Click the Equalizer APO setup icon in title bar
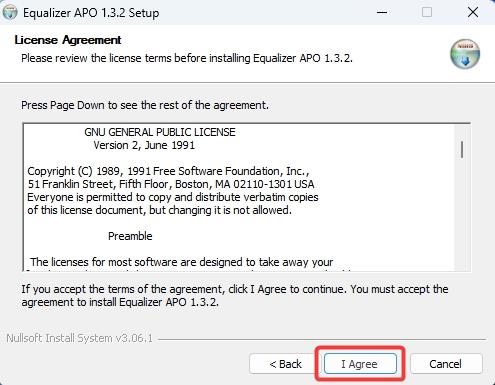 click(10, 13)
